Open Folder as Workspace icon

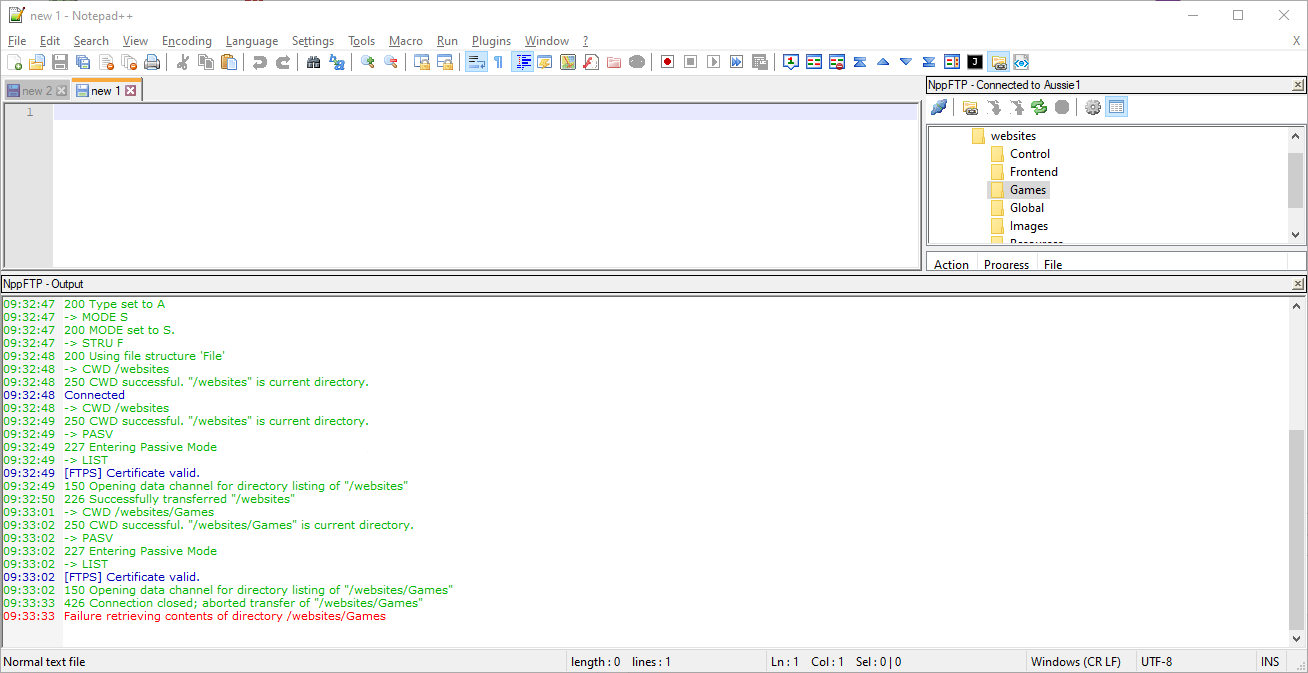pos(614,62)
